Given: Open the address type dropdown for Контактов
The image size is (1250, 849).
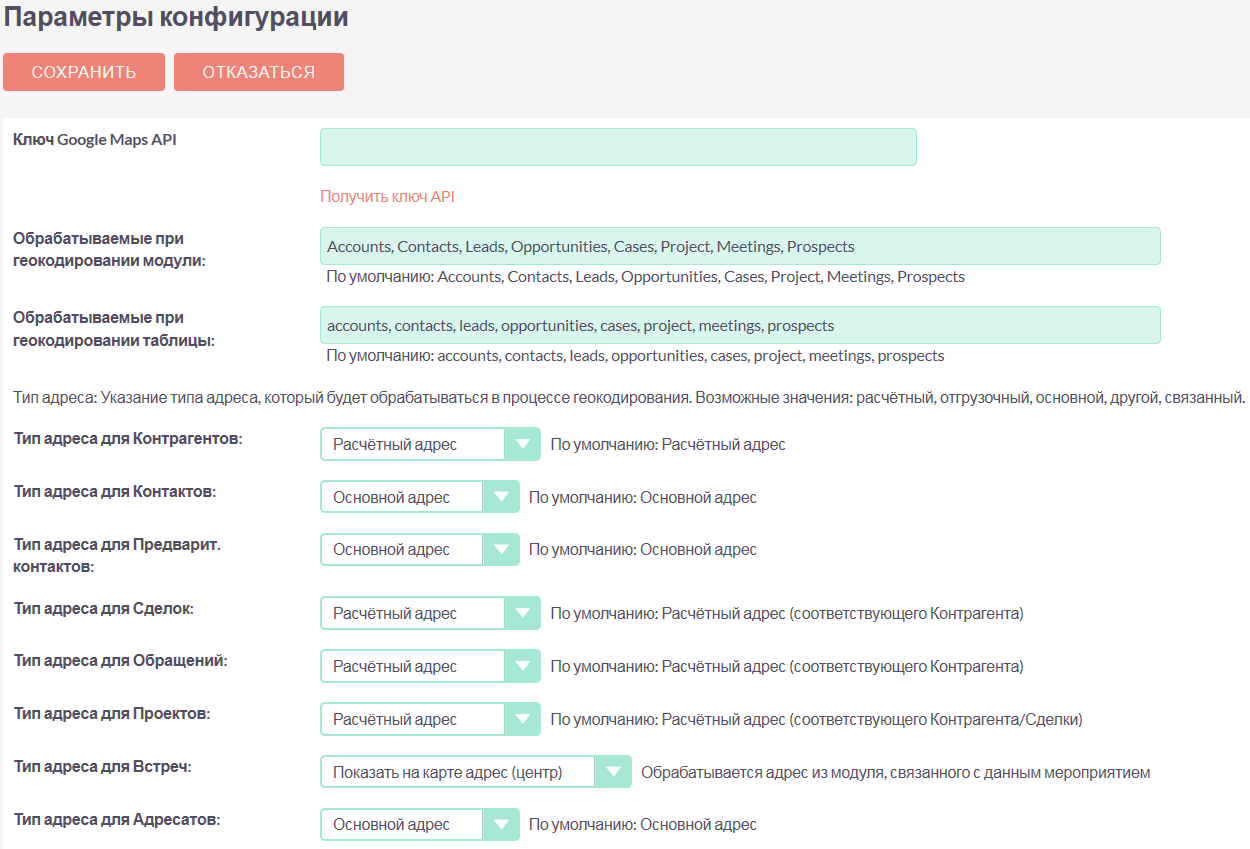Looking at the screenshot, I should pyautogui.click(x=420, y=497).
